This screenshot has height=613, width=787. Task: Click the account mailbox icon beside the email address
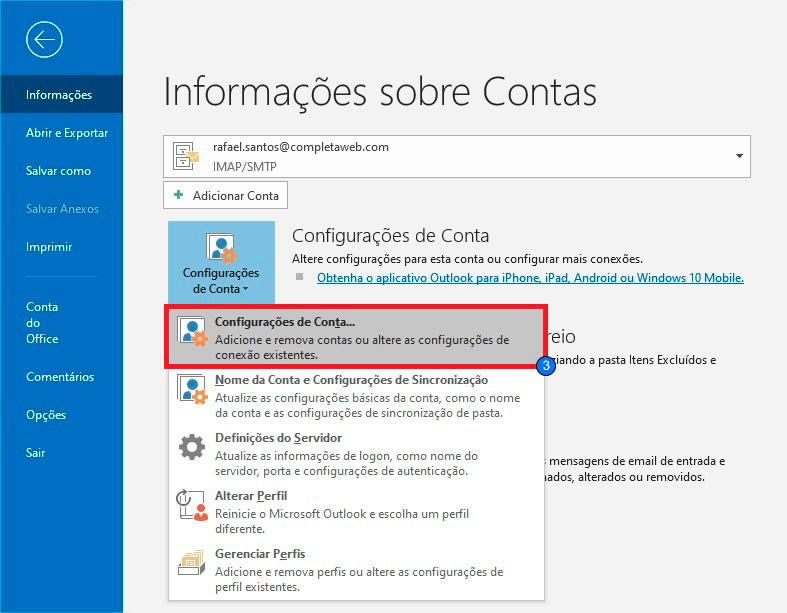point(186,155)
